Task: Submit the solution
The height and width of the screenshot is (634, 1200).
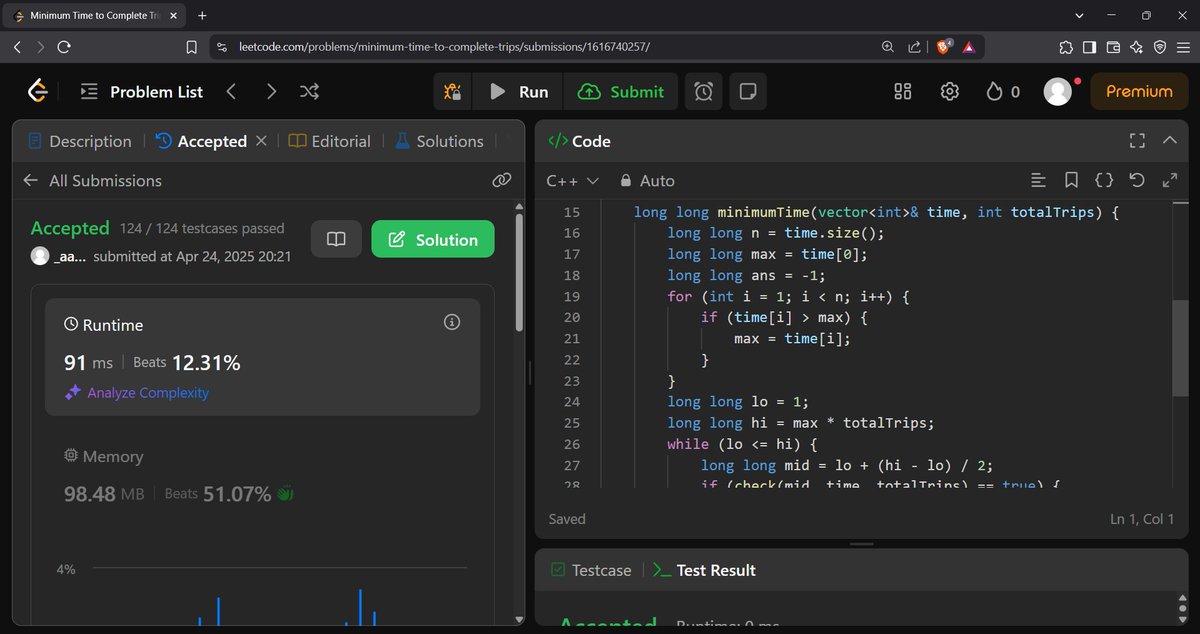Action: (x=621, y=91)
